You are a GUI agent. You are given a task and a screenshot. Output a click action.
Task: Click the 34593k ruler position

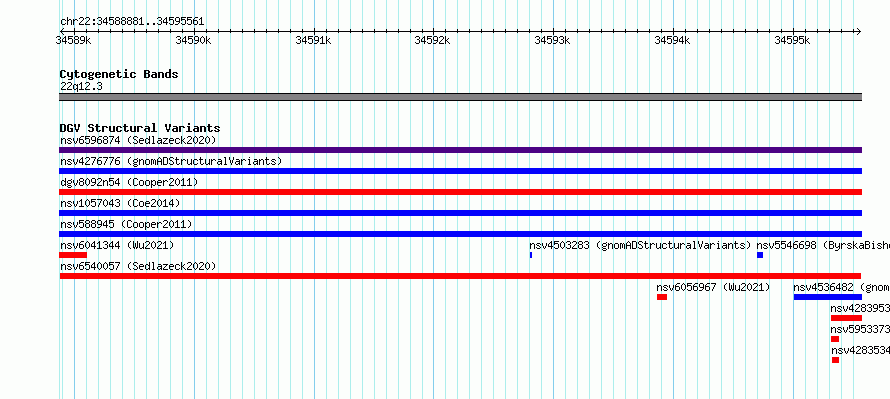[553, 40]
